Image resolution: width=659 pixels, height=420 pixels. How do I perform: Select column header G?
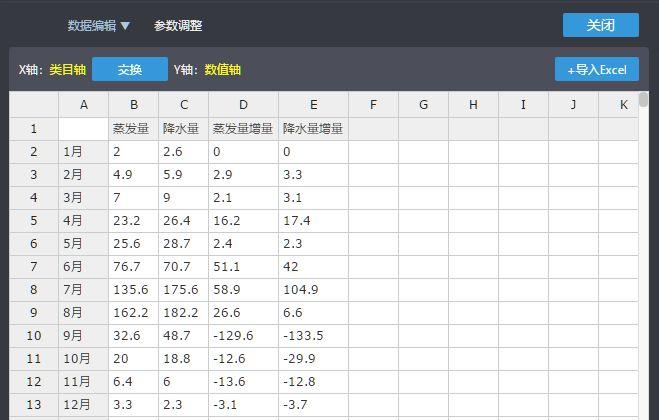click(x=423, y=105)
